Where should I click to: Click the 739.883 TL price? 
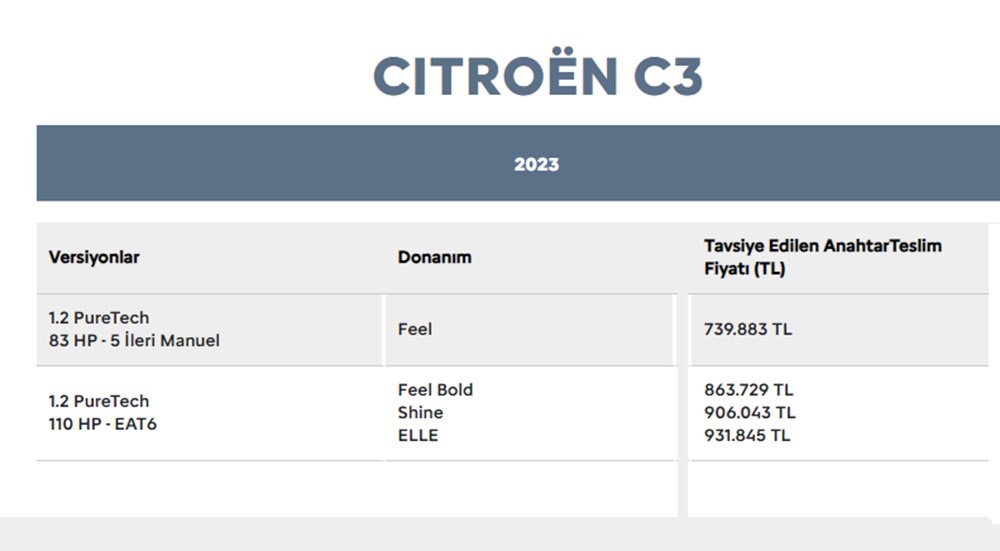[748, 329]
